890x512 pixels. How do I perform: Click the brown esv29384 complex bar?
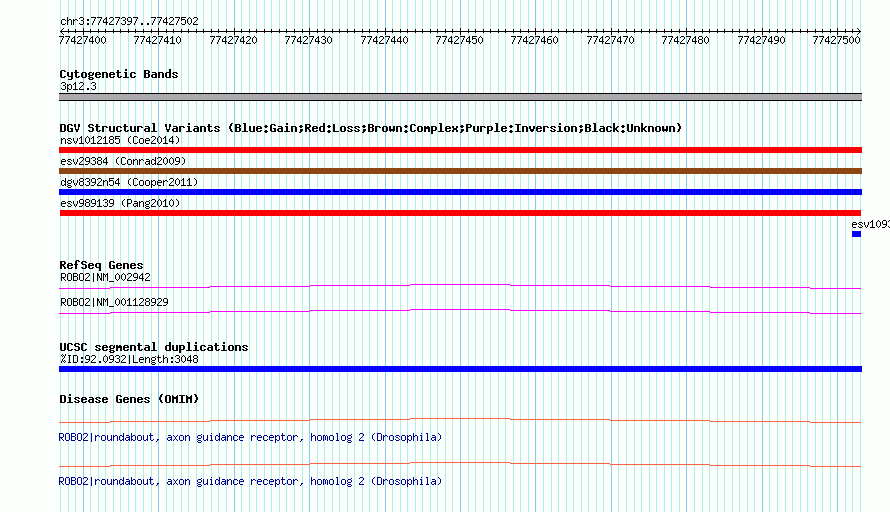tap(460, 171)
